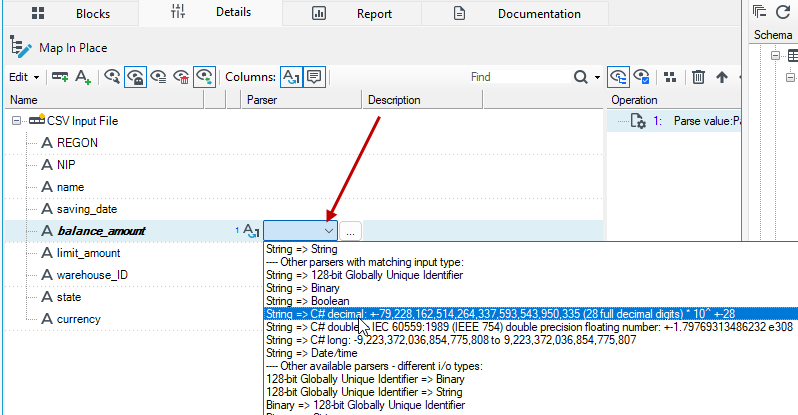Delete operation with the trash bin icon
The width and height of the screenshot is (798, 415).
698,77
